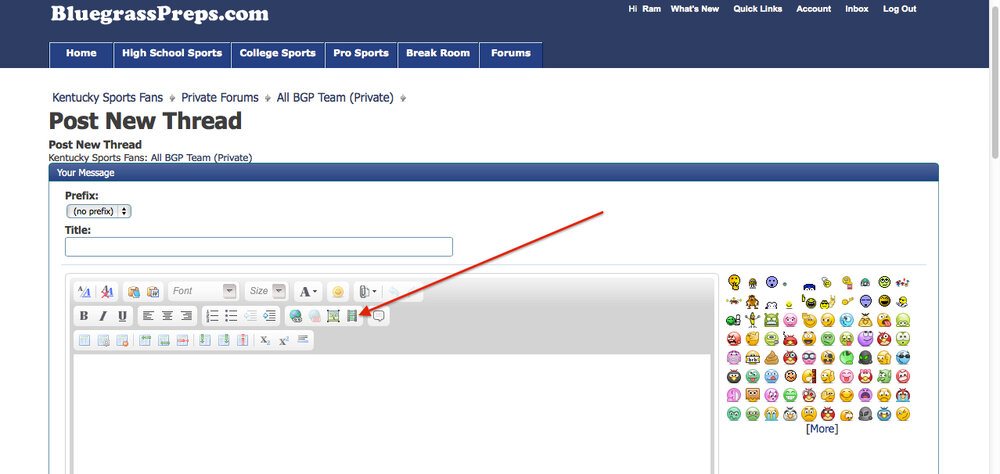1000x474 pixels.
Task: Click the Insert Table icon
Action: pos(84,341)
